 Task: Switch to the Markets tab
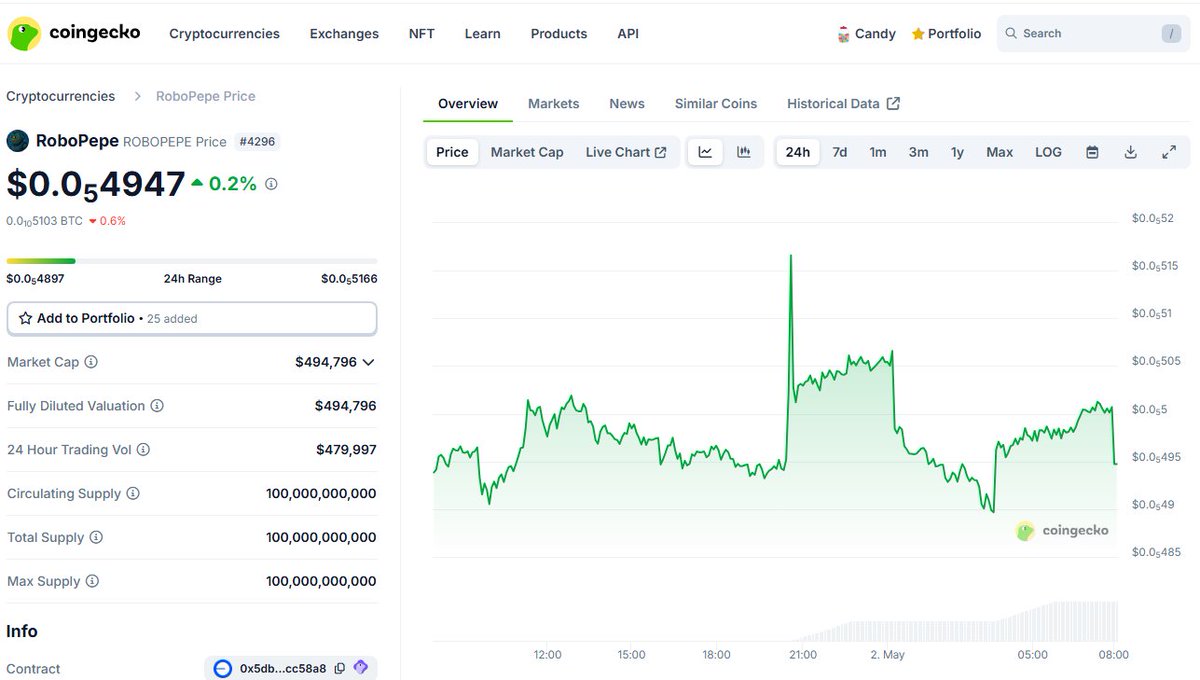(x=554, y=103)
